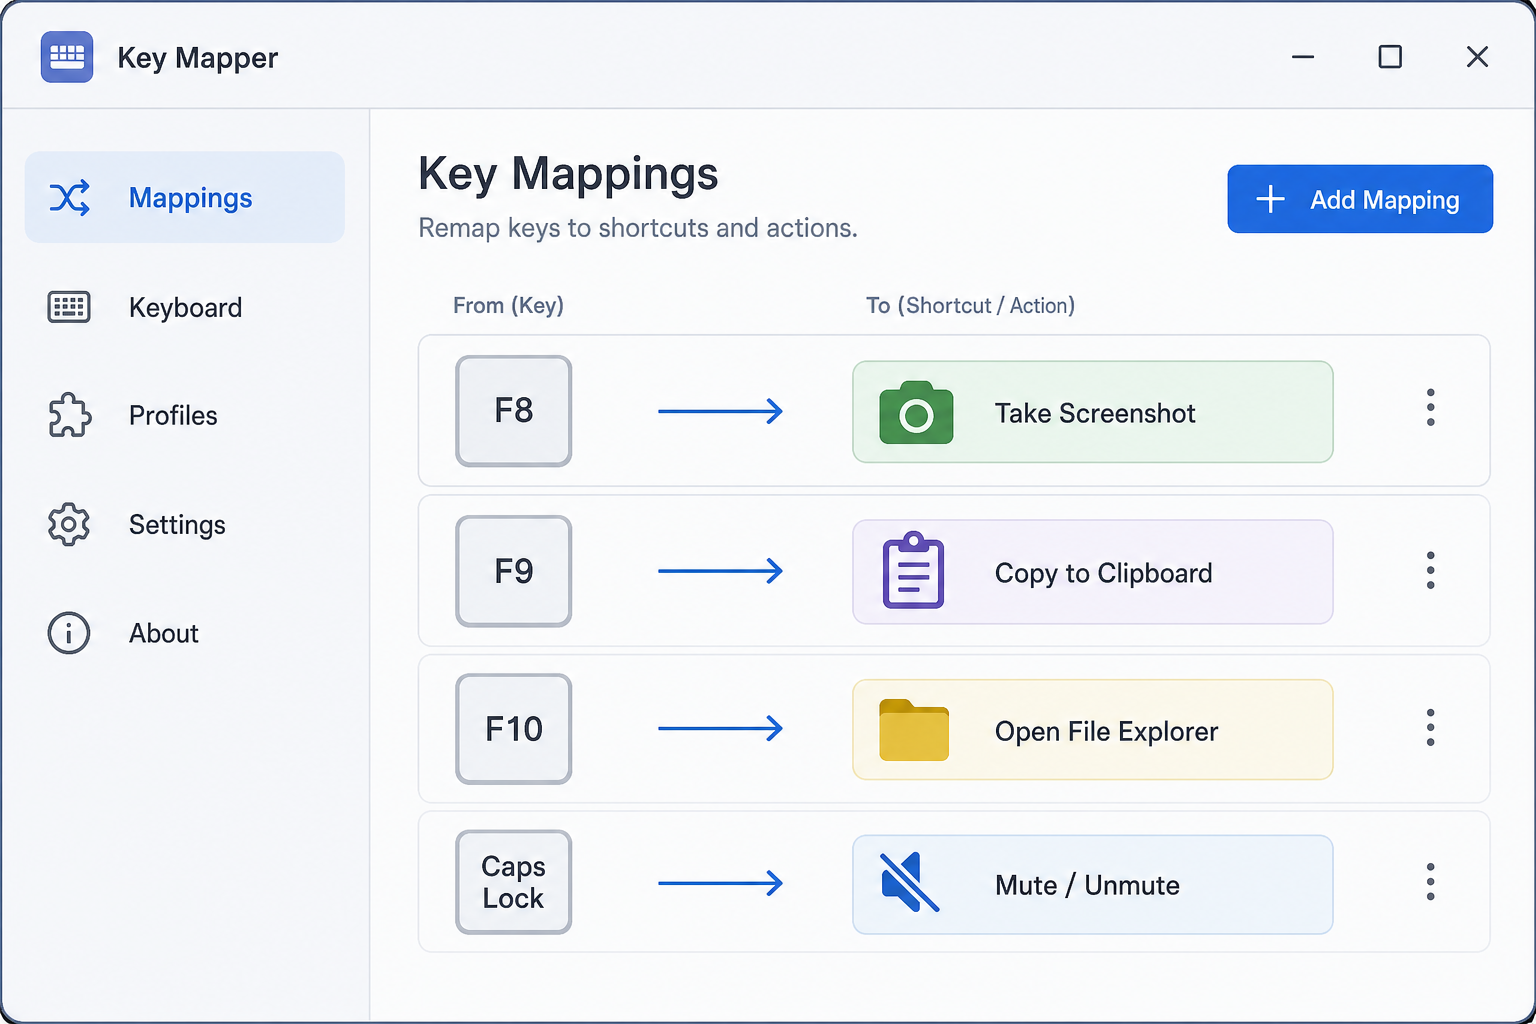Select the F8 source key
Image resolution: width=1536 pixels, height=1024 pixels.
pyautogui.click(x=514, y=411)
